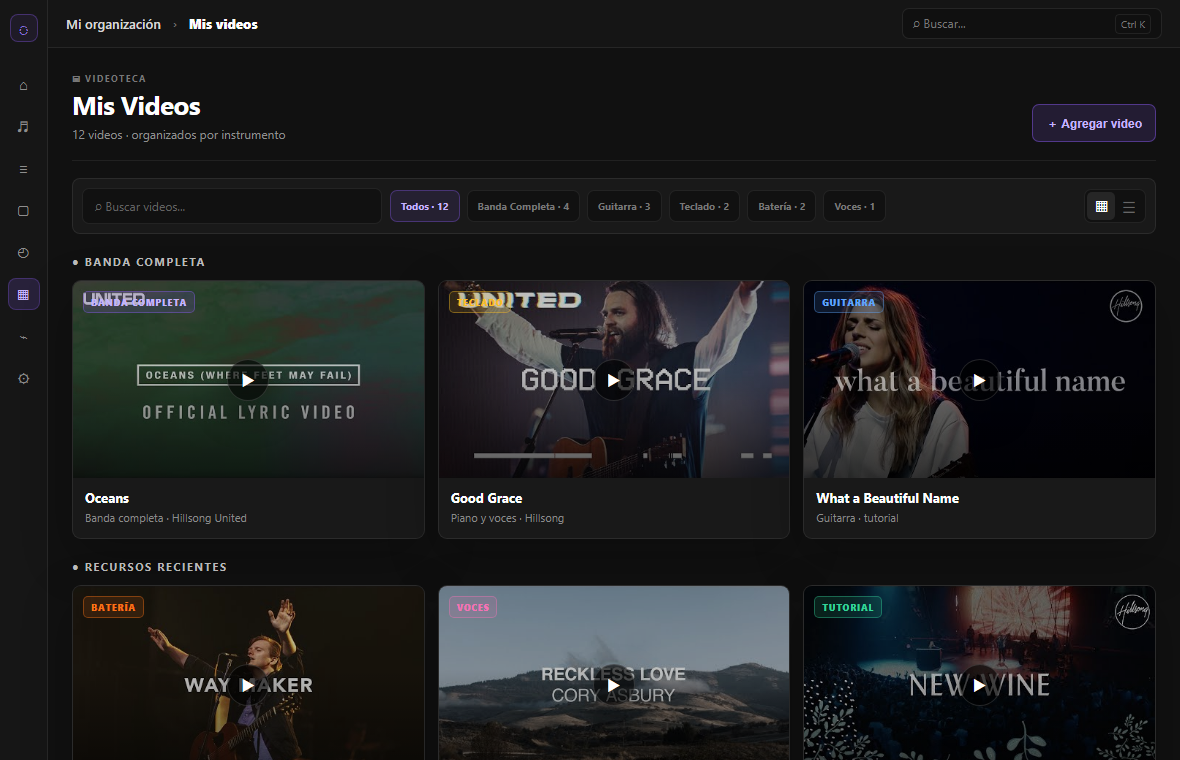Play the Good Grace video

(613, 380)
